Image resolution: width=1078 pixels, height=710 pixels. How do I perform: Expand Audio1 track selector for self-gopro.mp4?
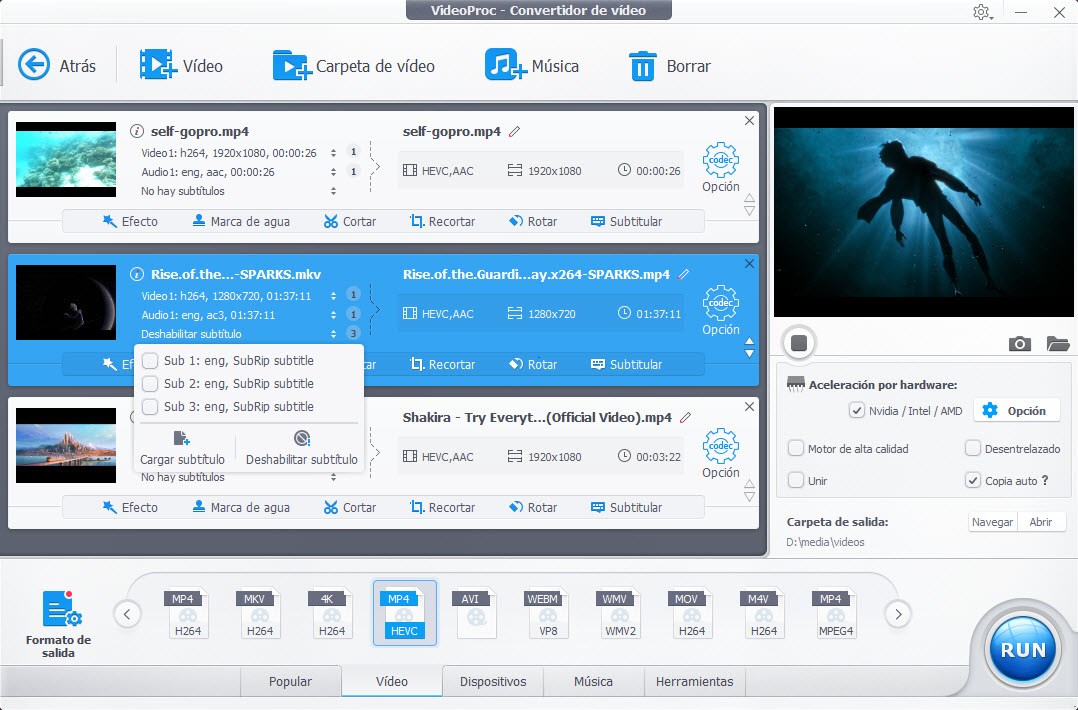tap(333, 172)
